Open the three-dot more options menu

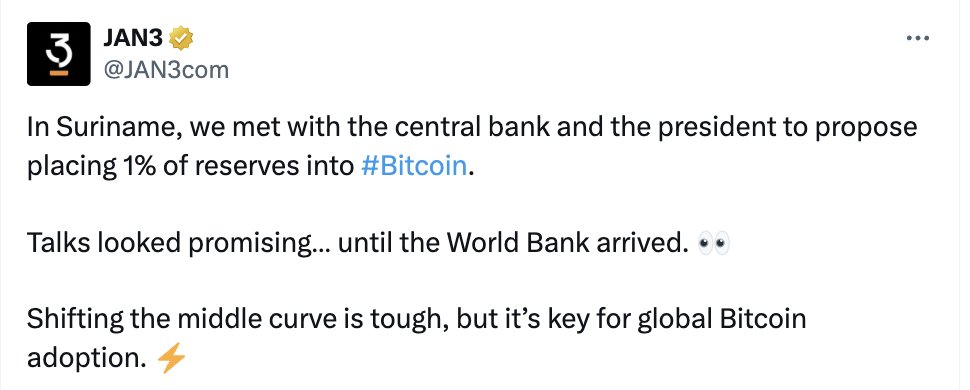click(x=917, y=38)
